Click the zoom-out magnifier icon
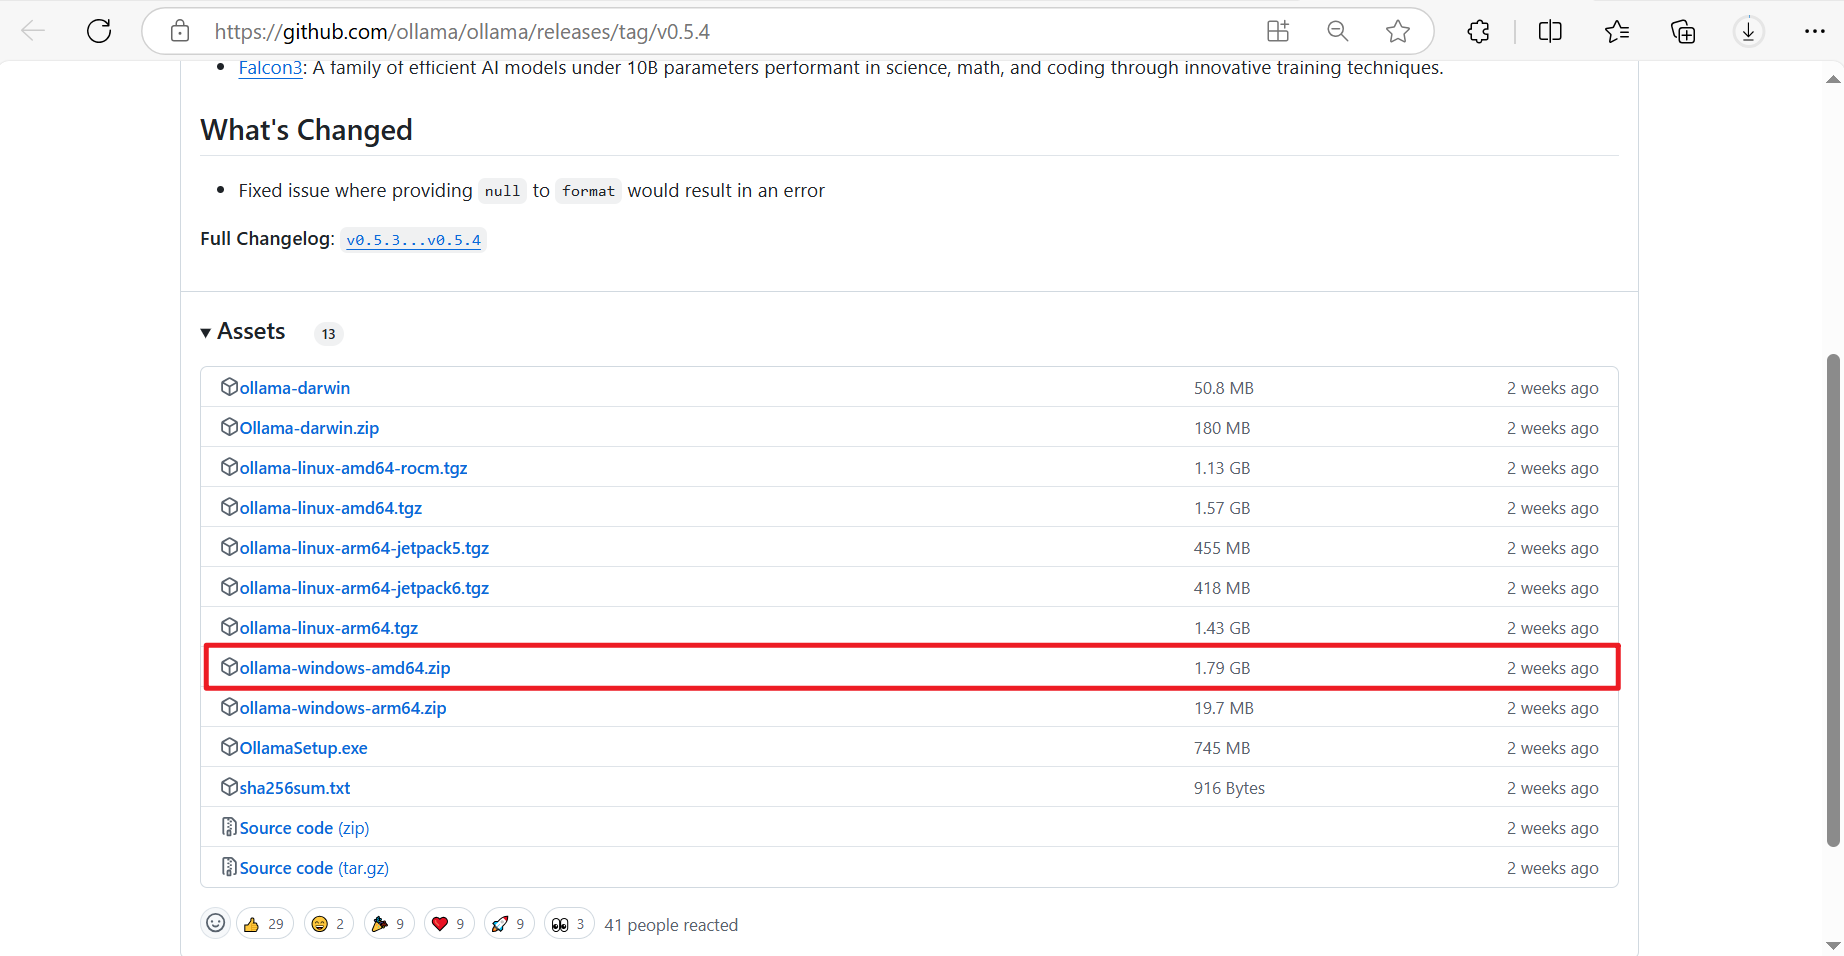1844x956 pixels. click(1338, 31)
